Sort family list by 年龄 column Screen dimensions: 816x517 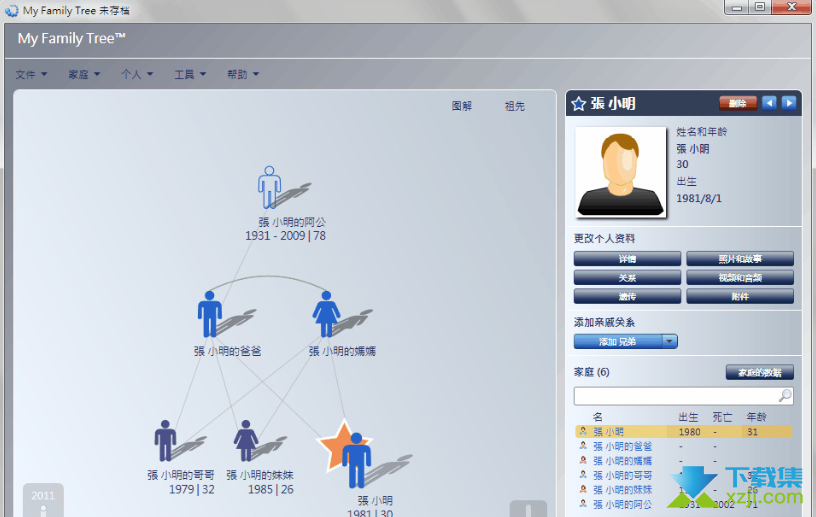(x=756, y=417)
